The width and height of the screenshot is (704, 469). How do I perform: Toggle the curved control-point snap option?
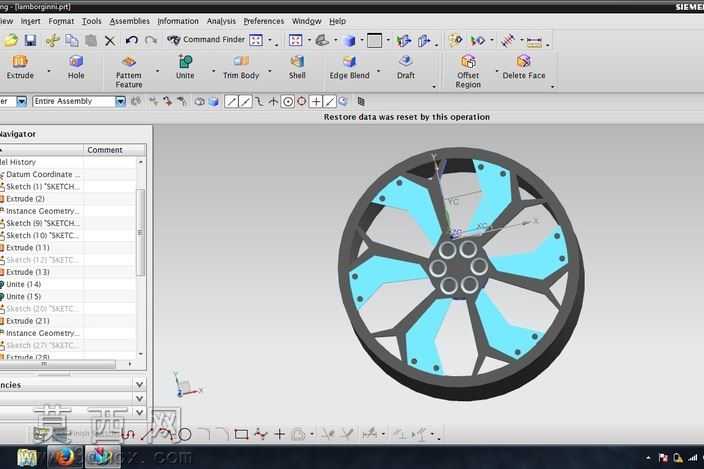coord(260,102)
